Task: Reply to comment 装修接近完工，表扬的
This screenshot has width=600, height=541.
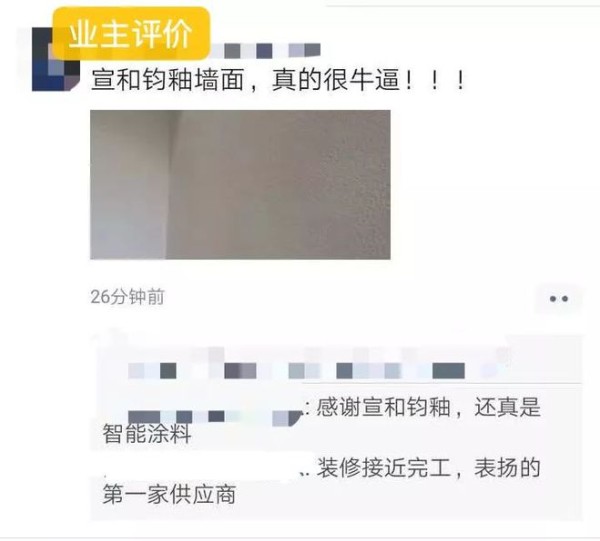Action: pos(429,468)
